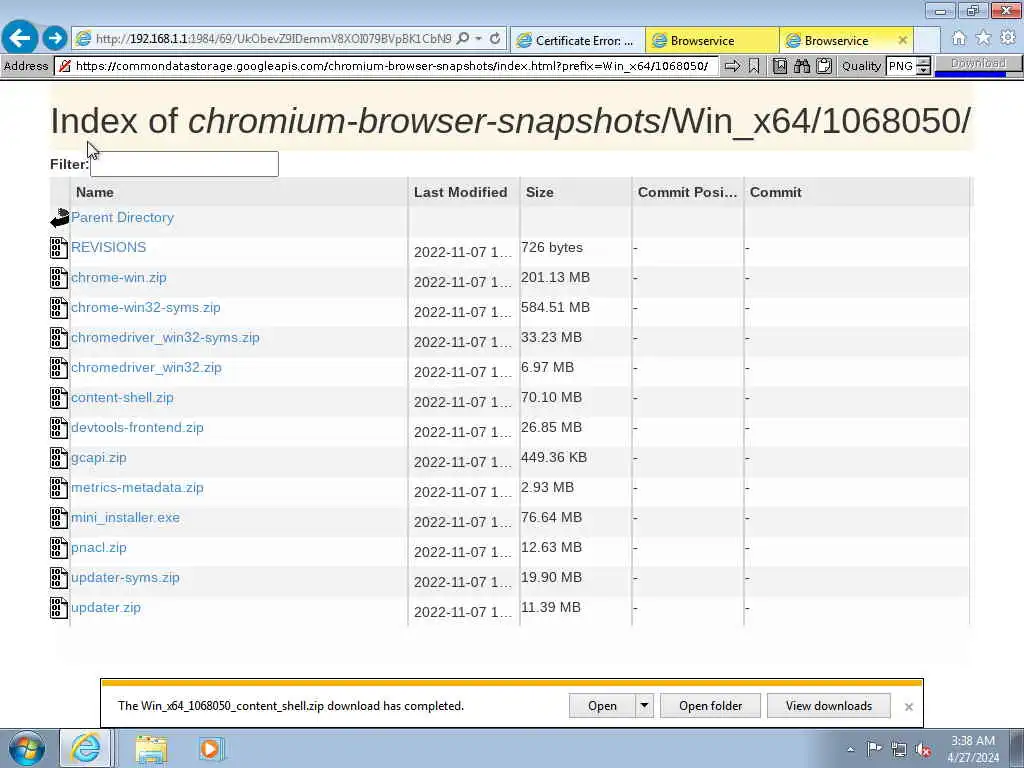Open the Parent Directory link

[x=122, y=217]
